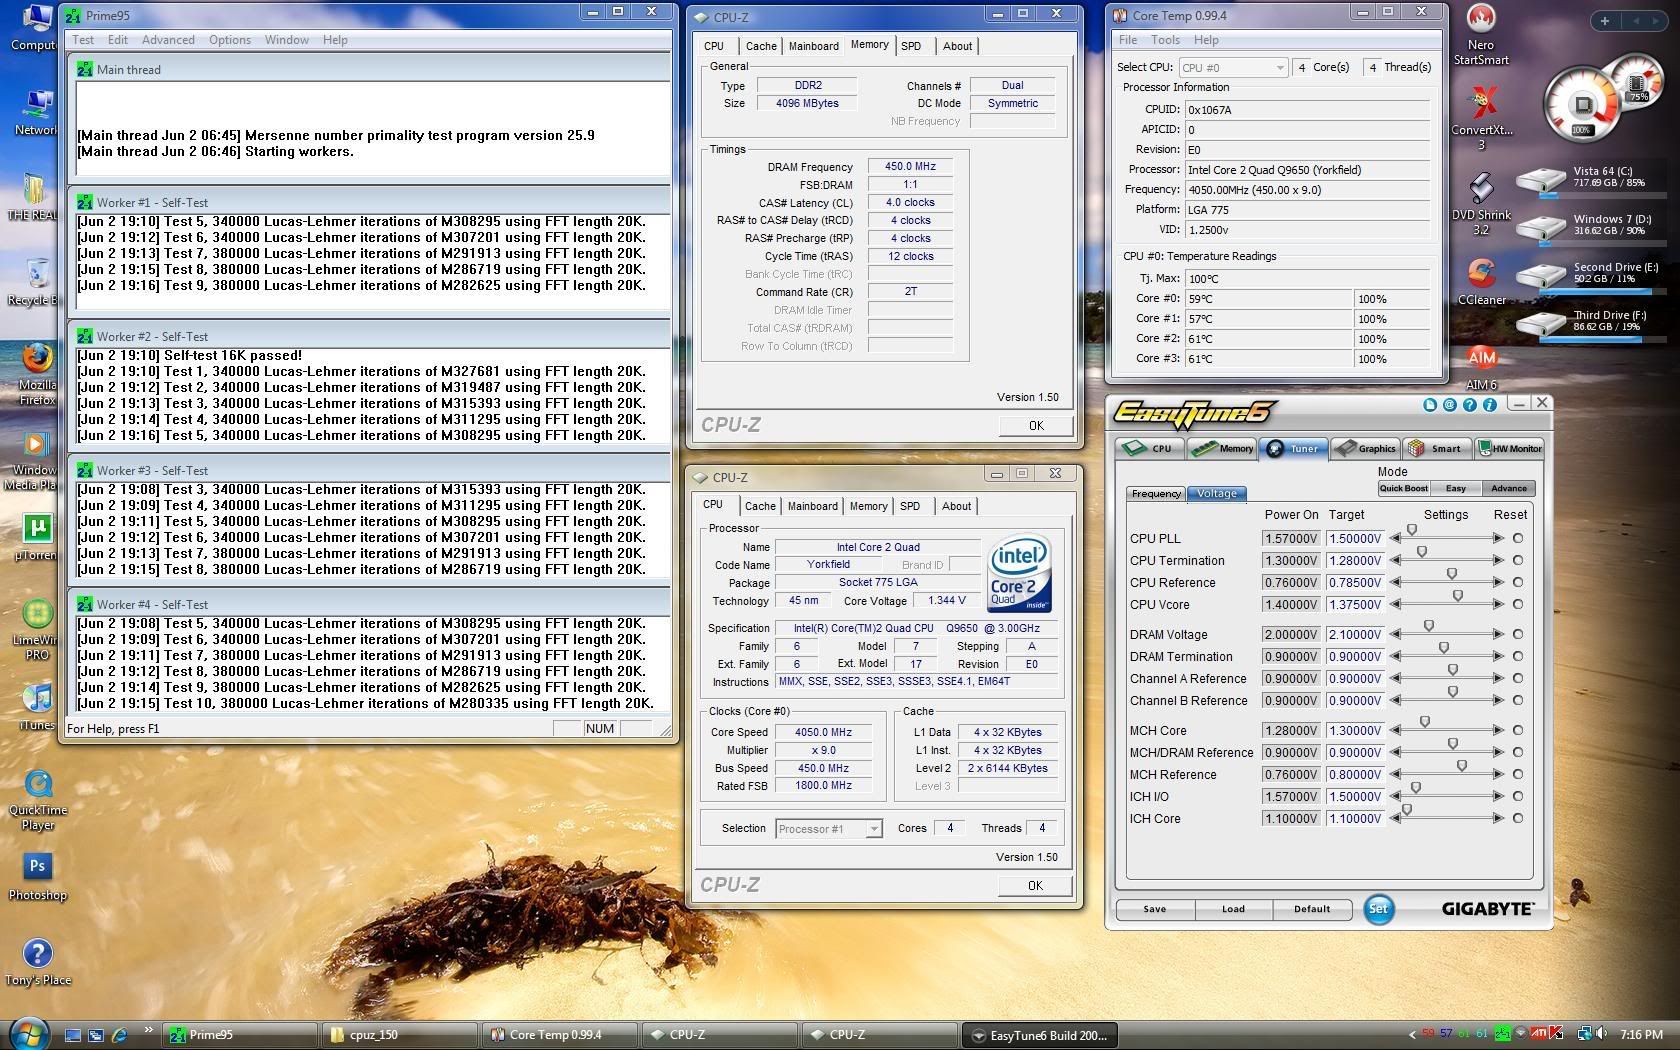Click the Second Drive (E:) gadget
The width and height of the screenshot is (1680, 1050).
tap(1588, 274)
